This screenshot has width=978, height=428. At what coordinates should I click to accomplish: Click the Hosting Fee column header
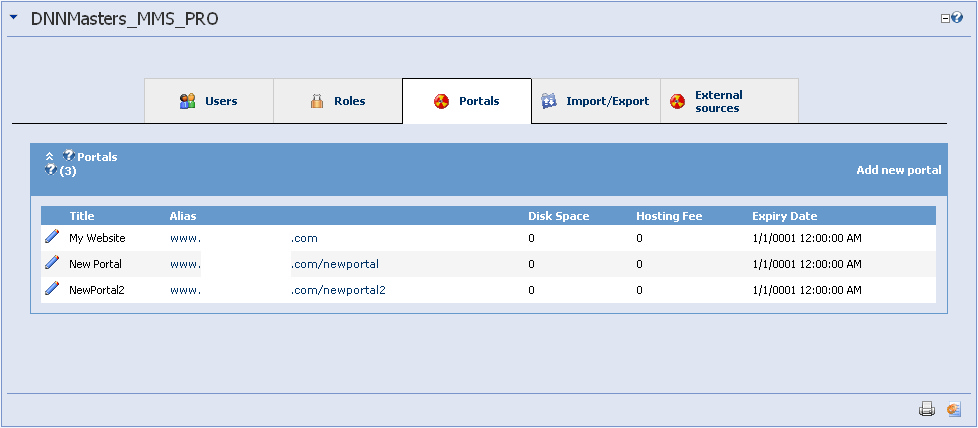pos(669,216)
